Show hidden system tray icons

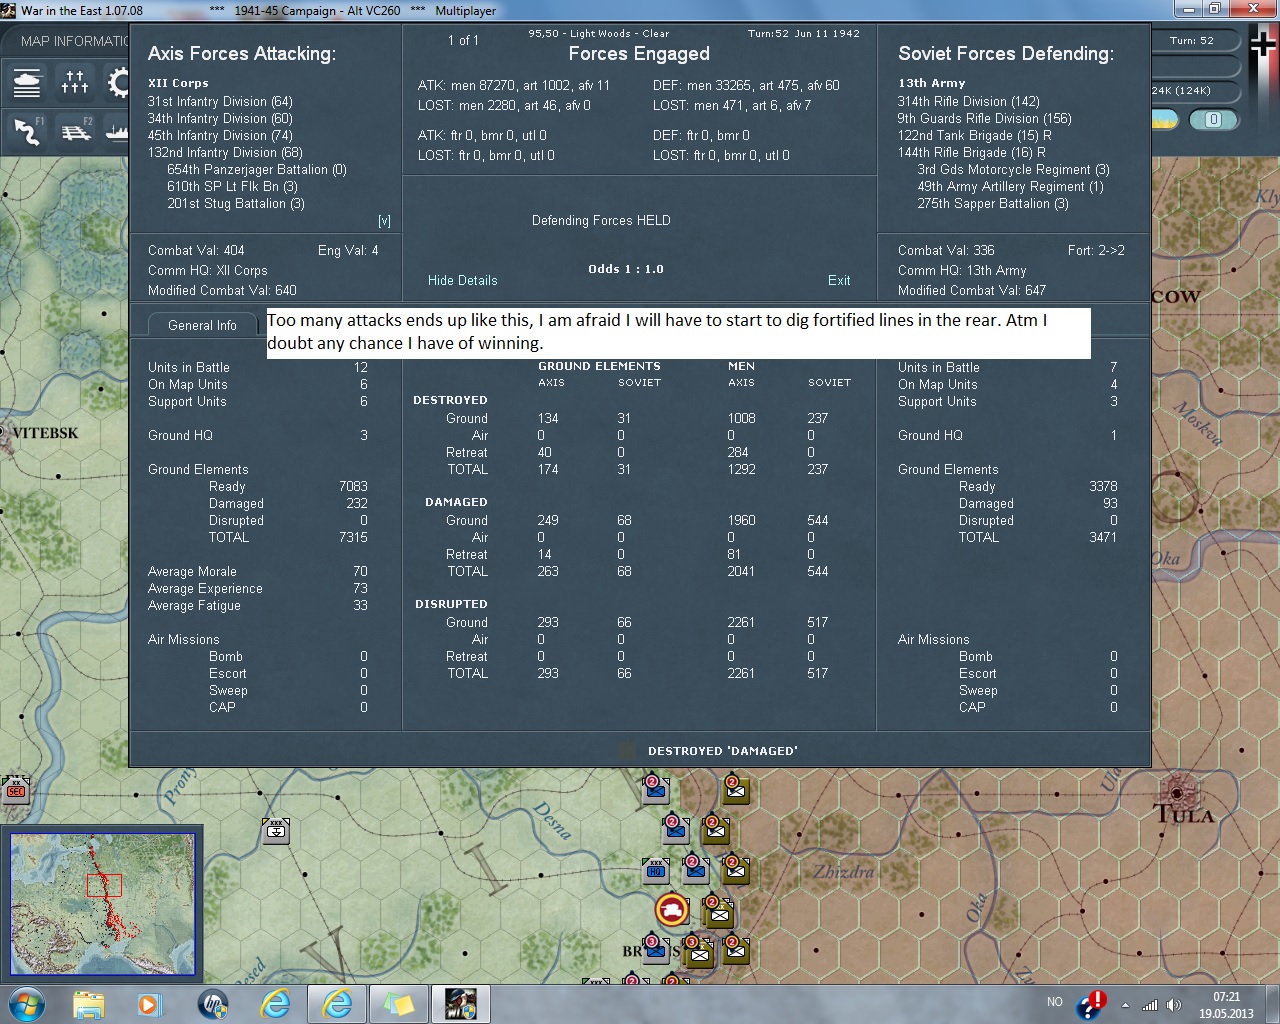point(1125,1005)
